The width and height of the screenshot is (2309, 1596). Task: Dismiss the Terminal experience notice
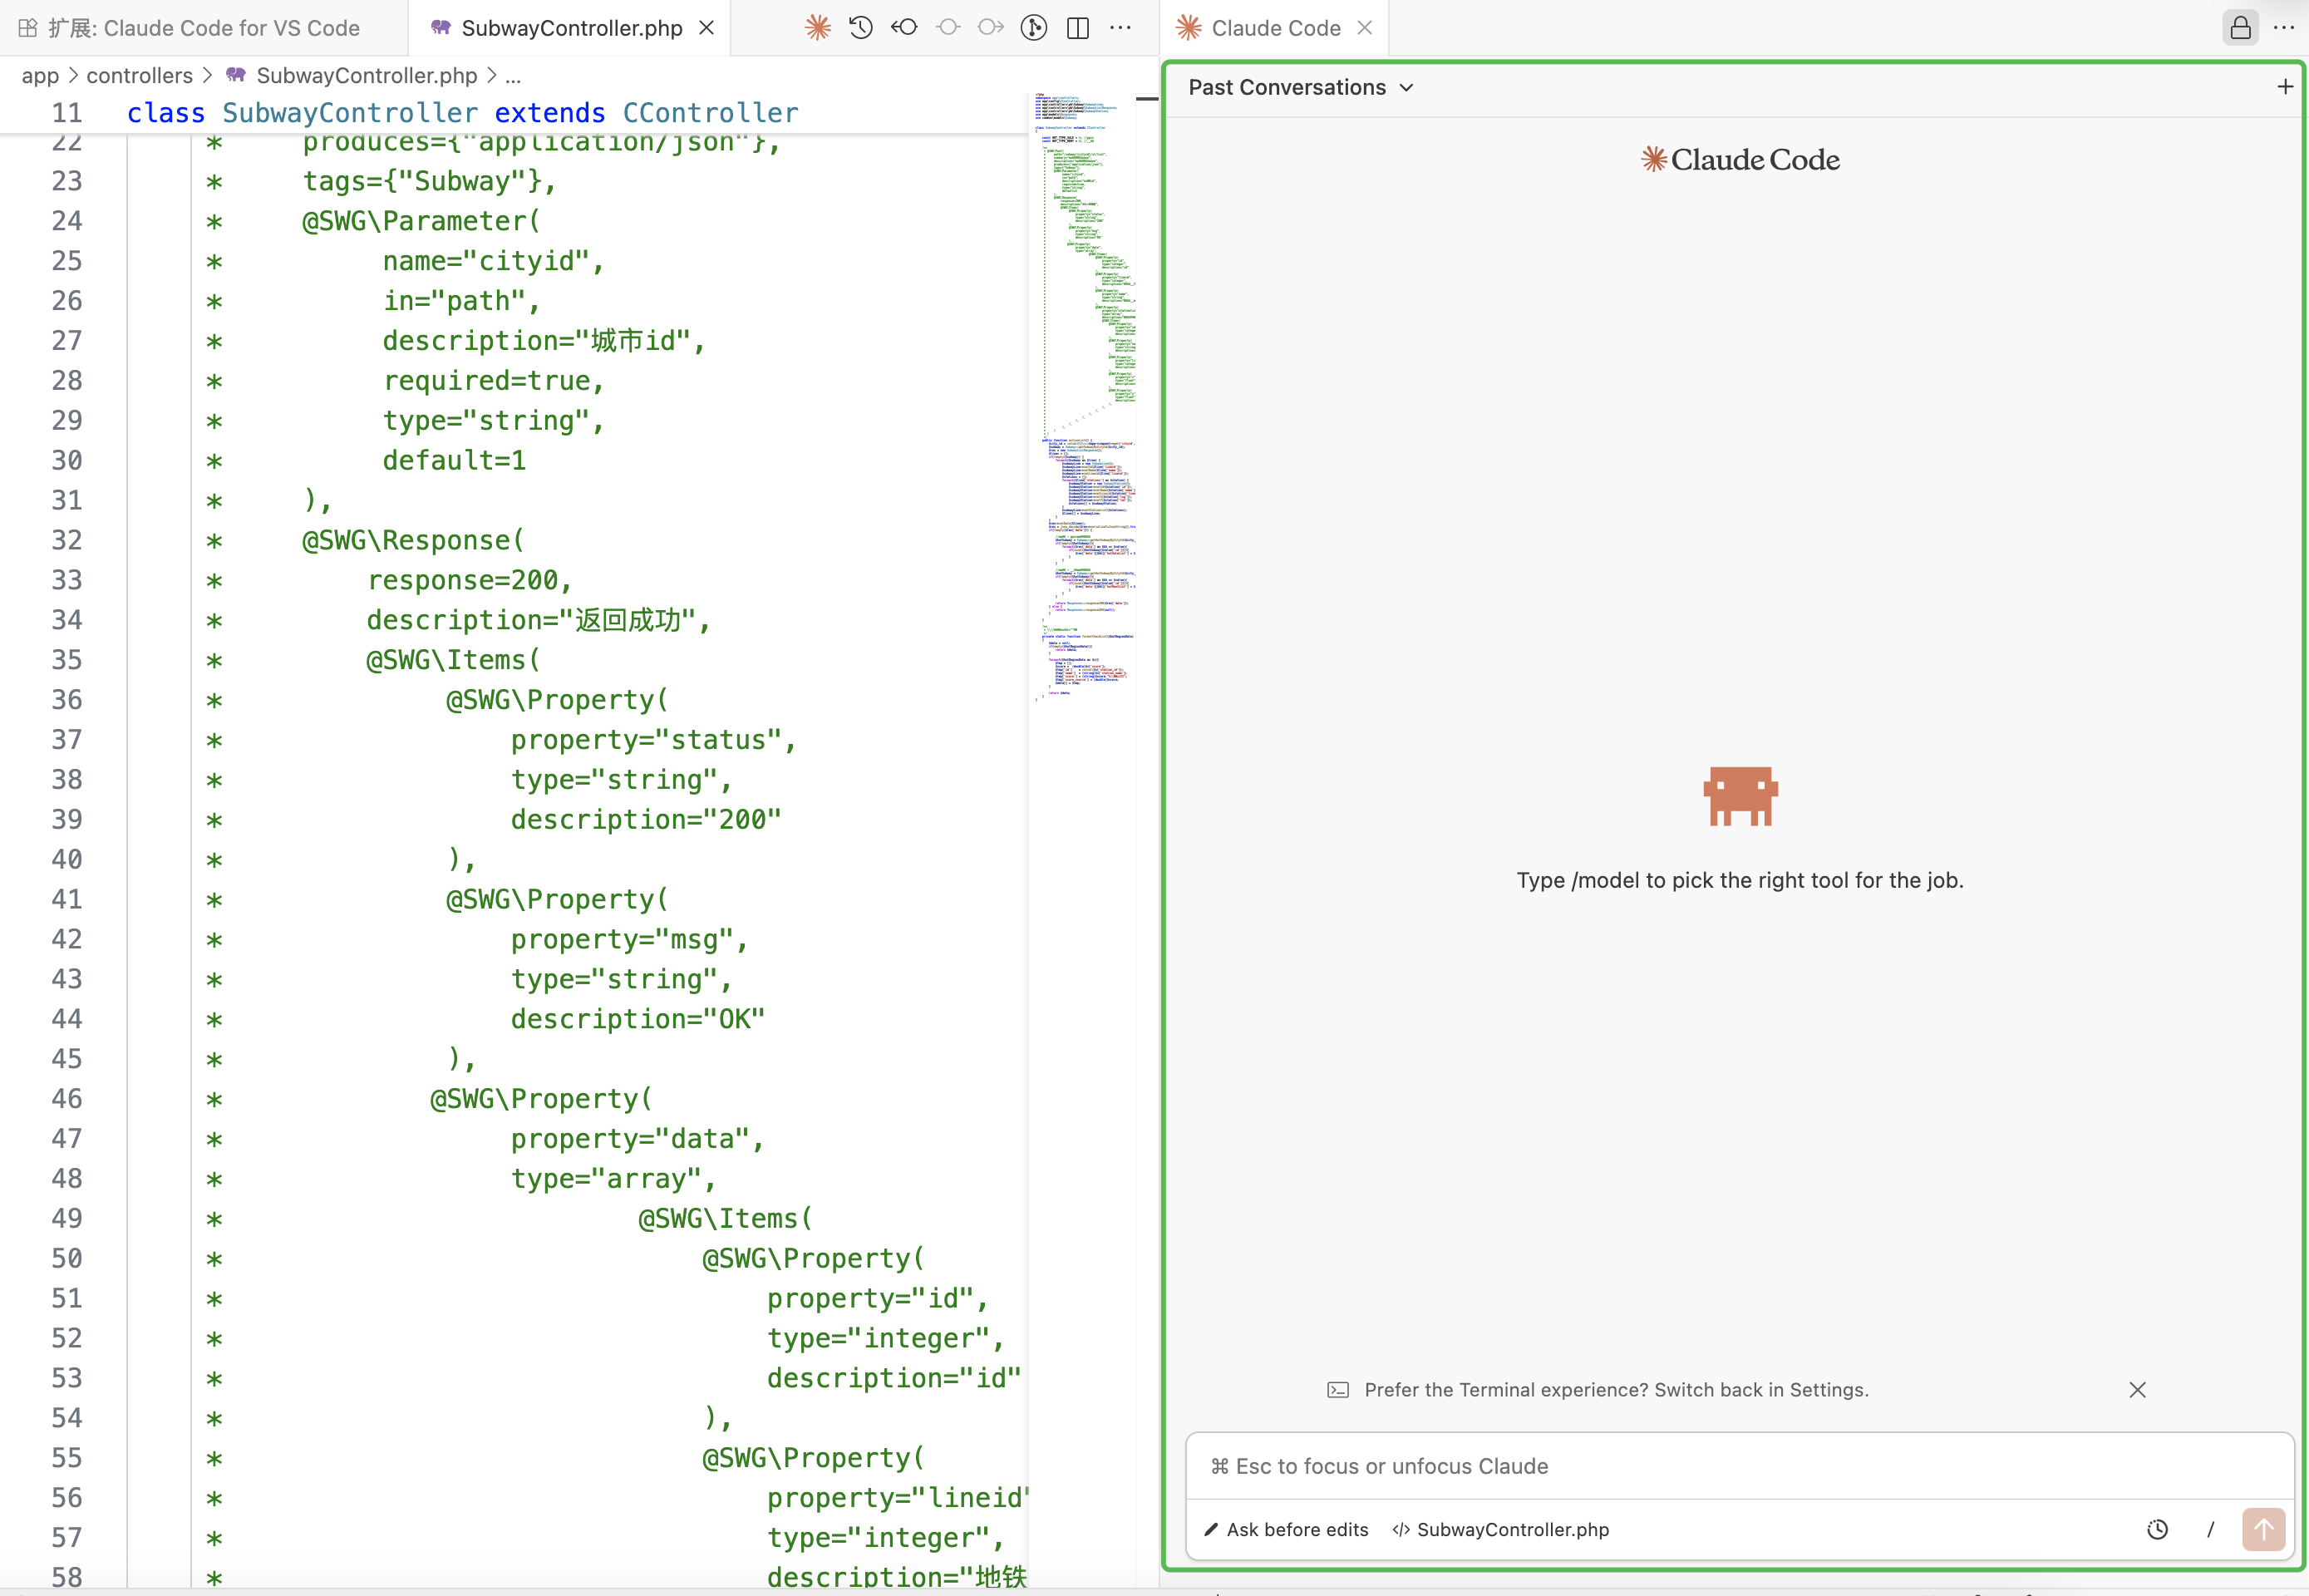click(x=2137, y=1389)
